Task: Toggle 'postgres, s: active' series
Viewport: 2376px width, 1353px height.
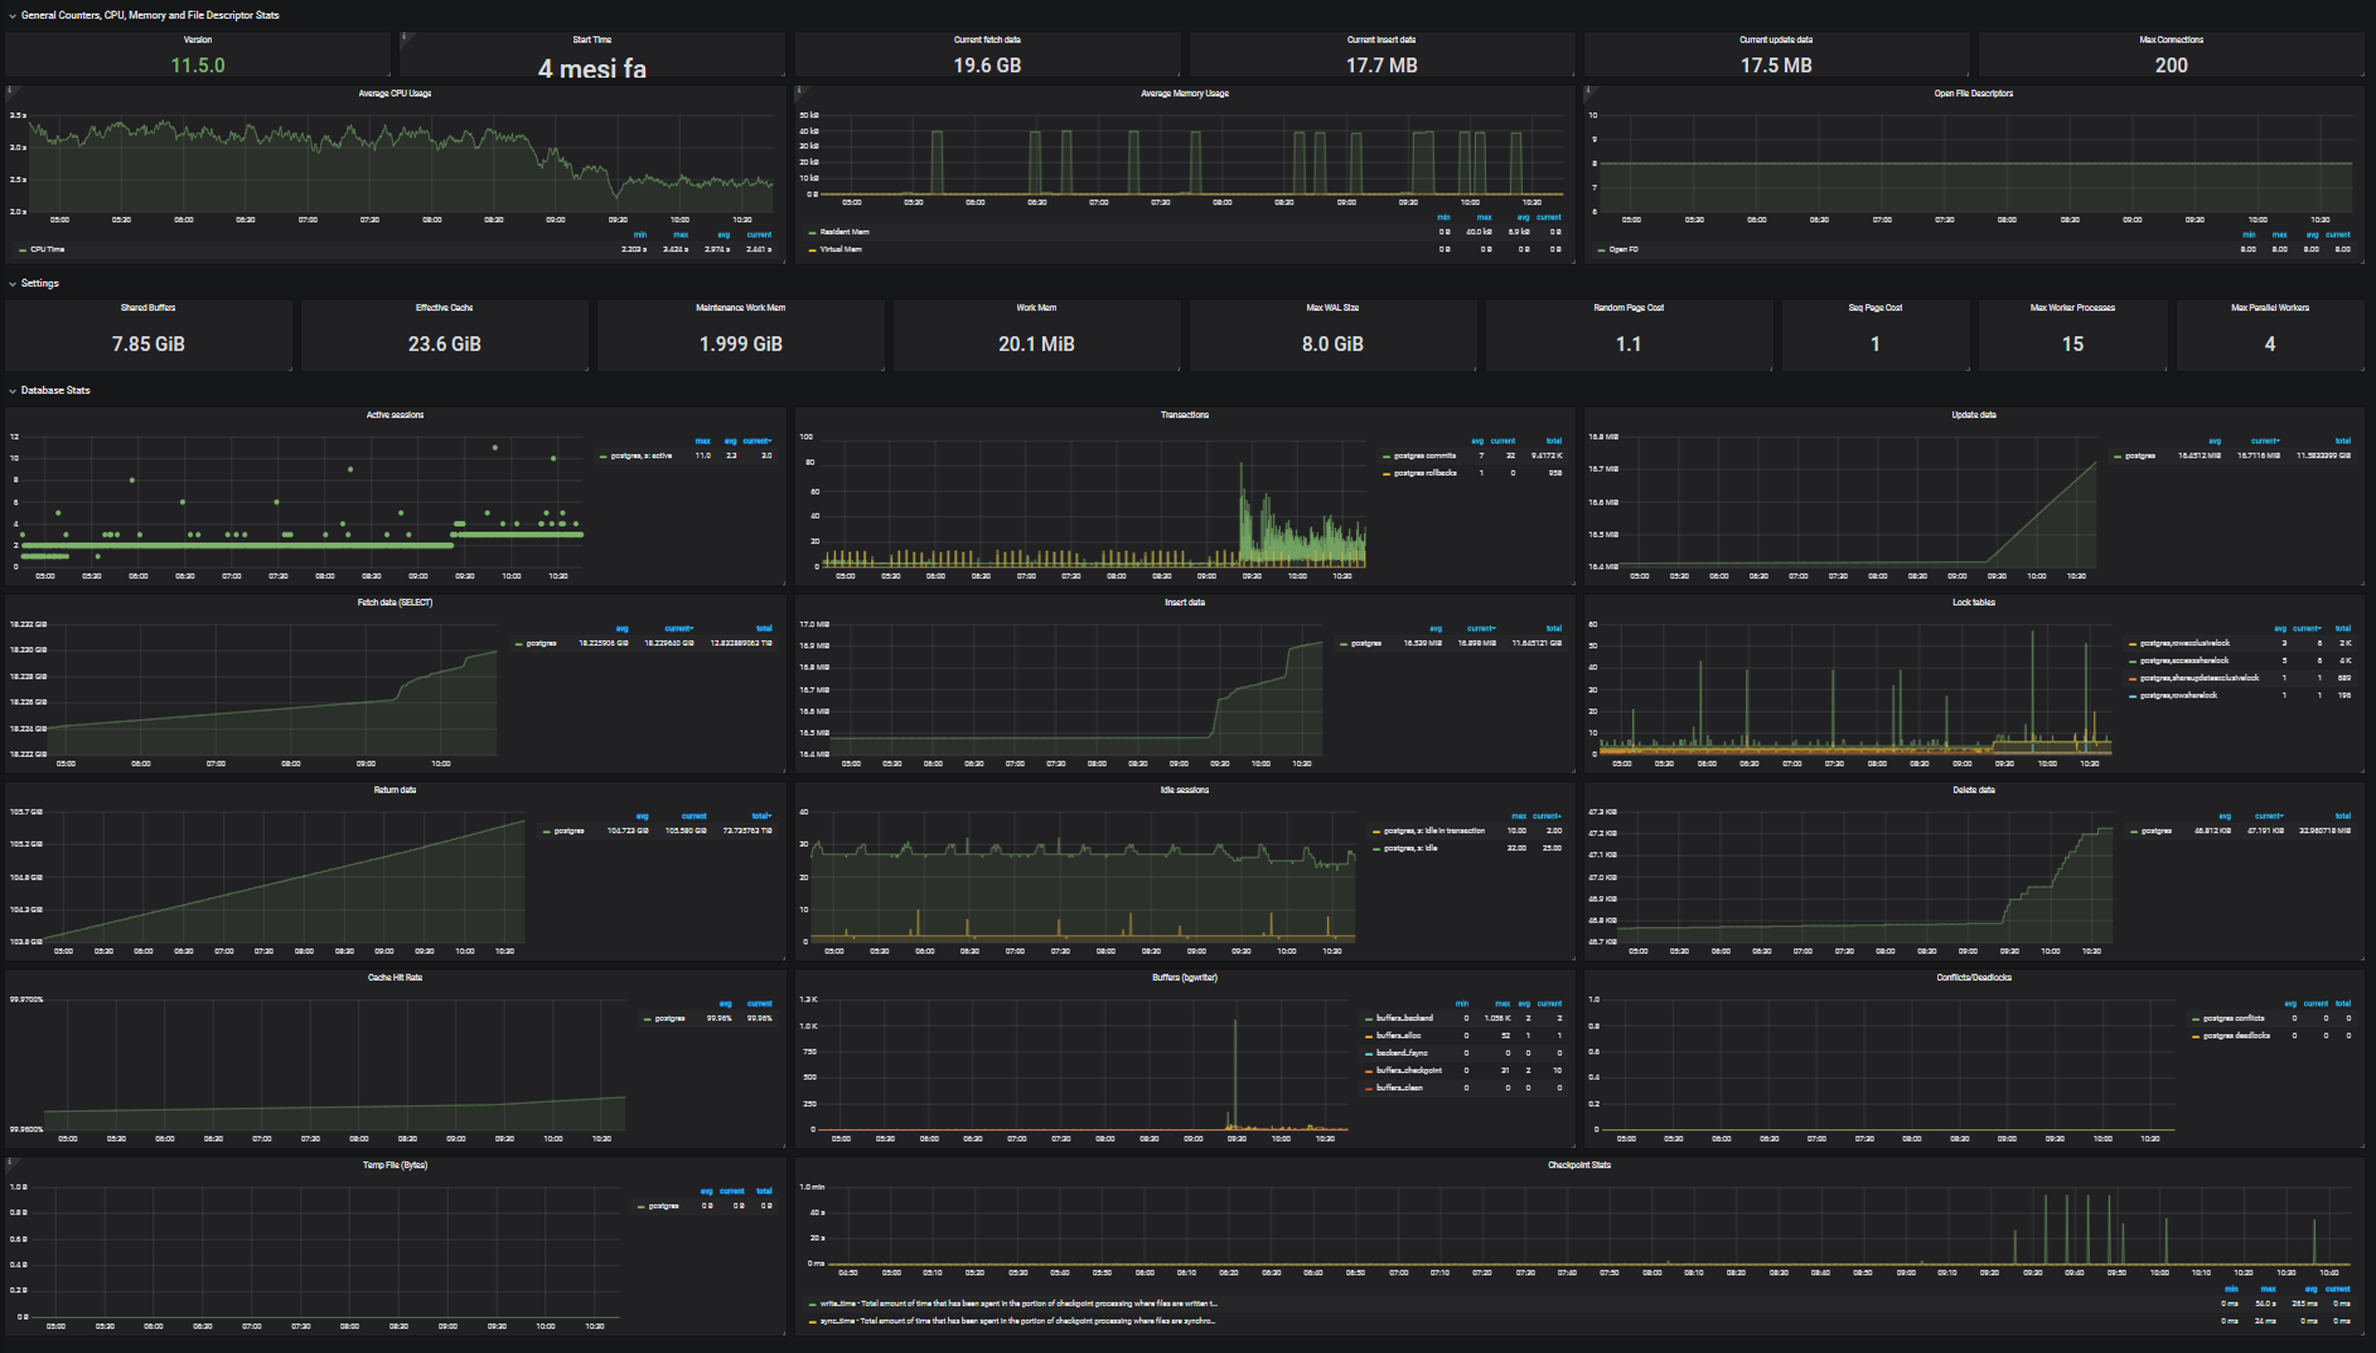Action: [641, 456]
